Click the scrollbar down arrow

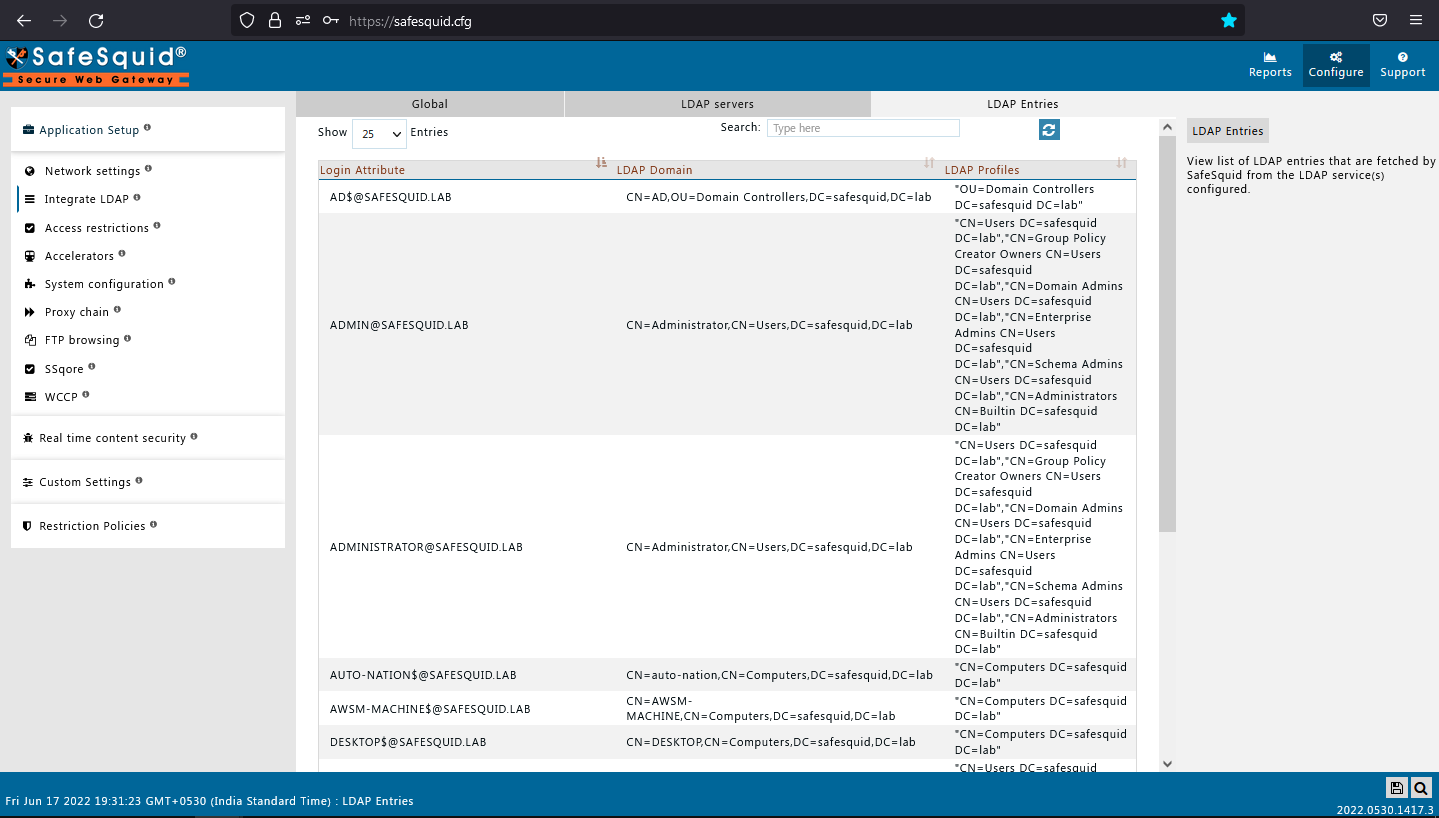coord(1167,764)
